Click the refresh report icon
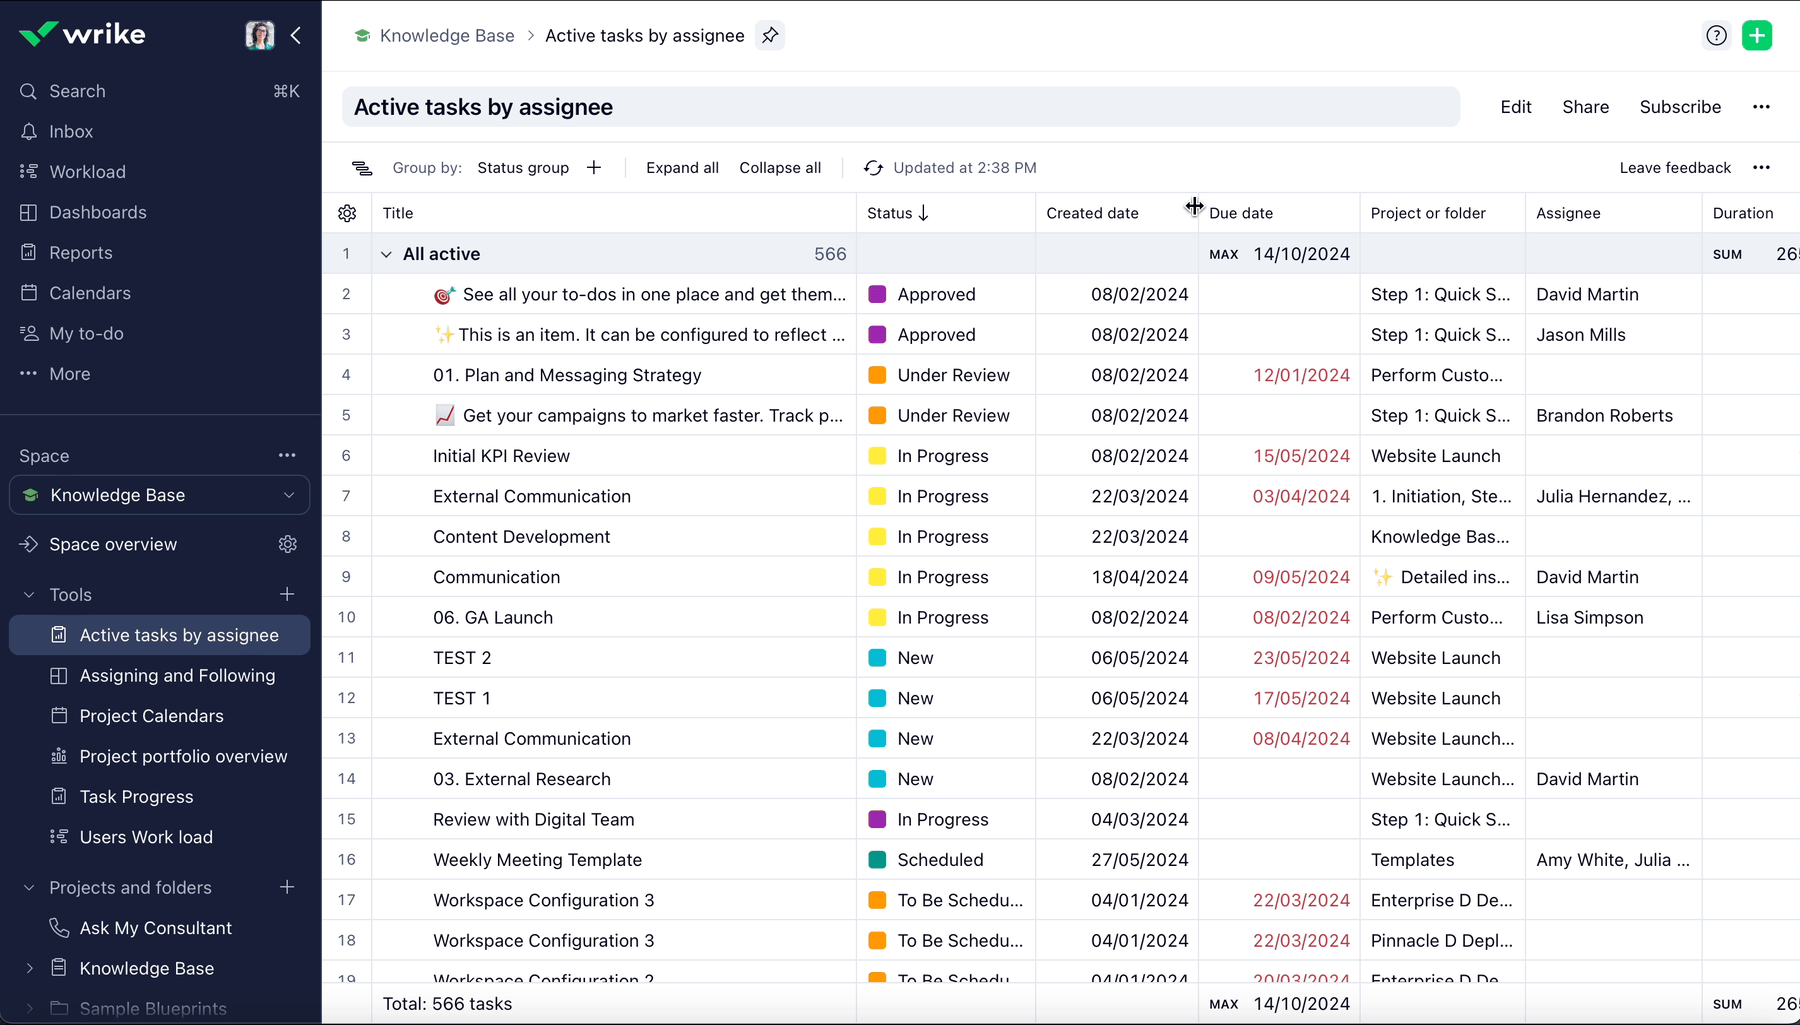 pyautogui.click(x=873, y=168)
